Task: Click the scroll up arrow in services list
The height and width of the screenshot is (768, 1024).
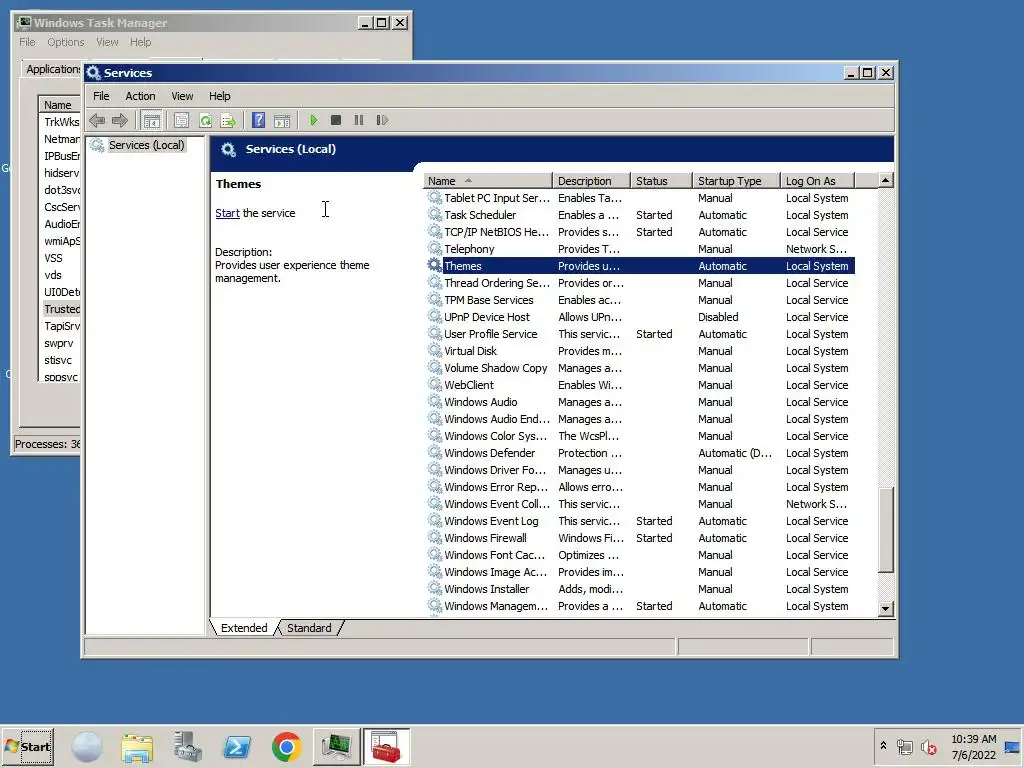Action: (886, 180)
